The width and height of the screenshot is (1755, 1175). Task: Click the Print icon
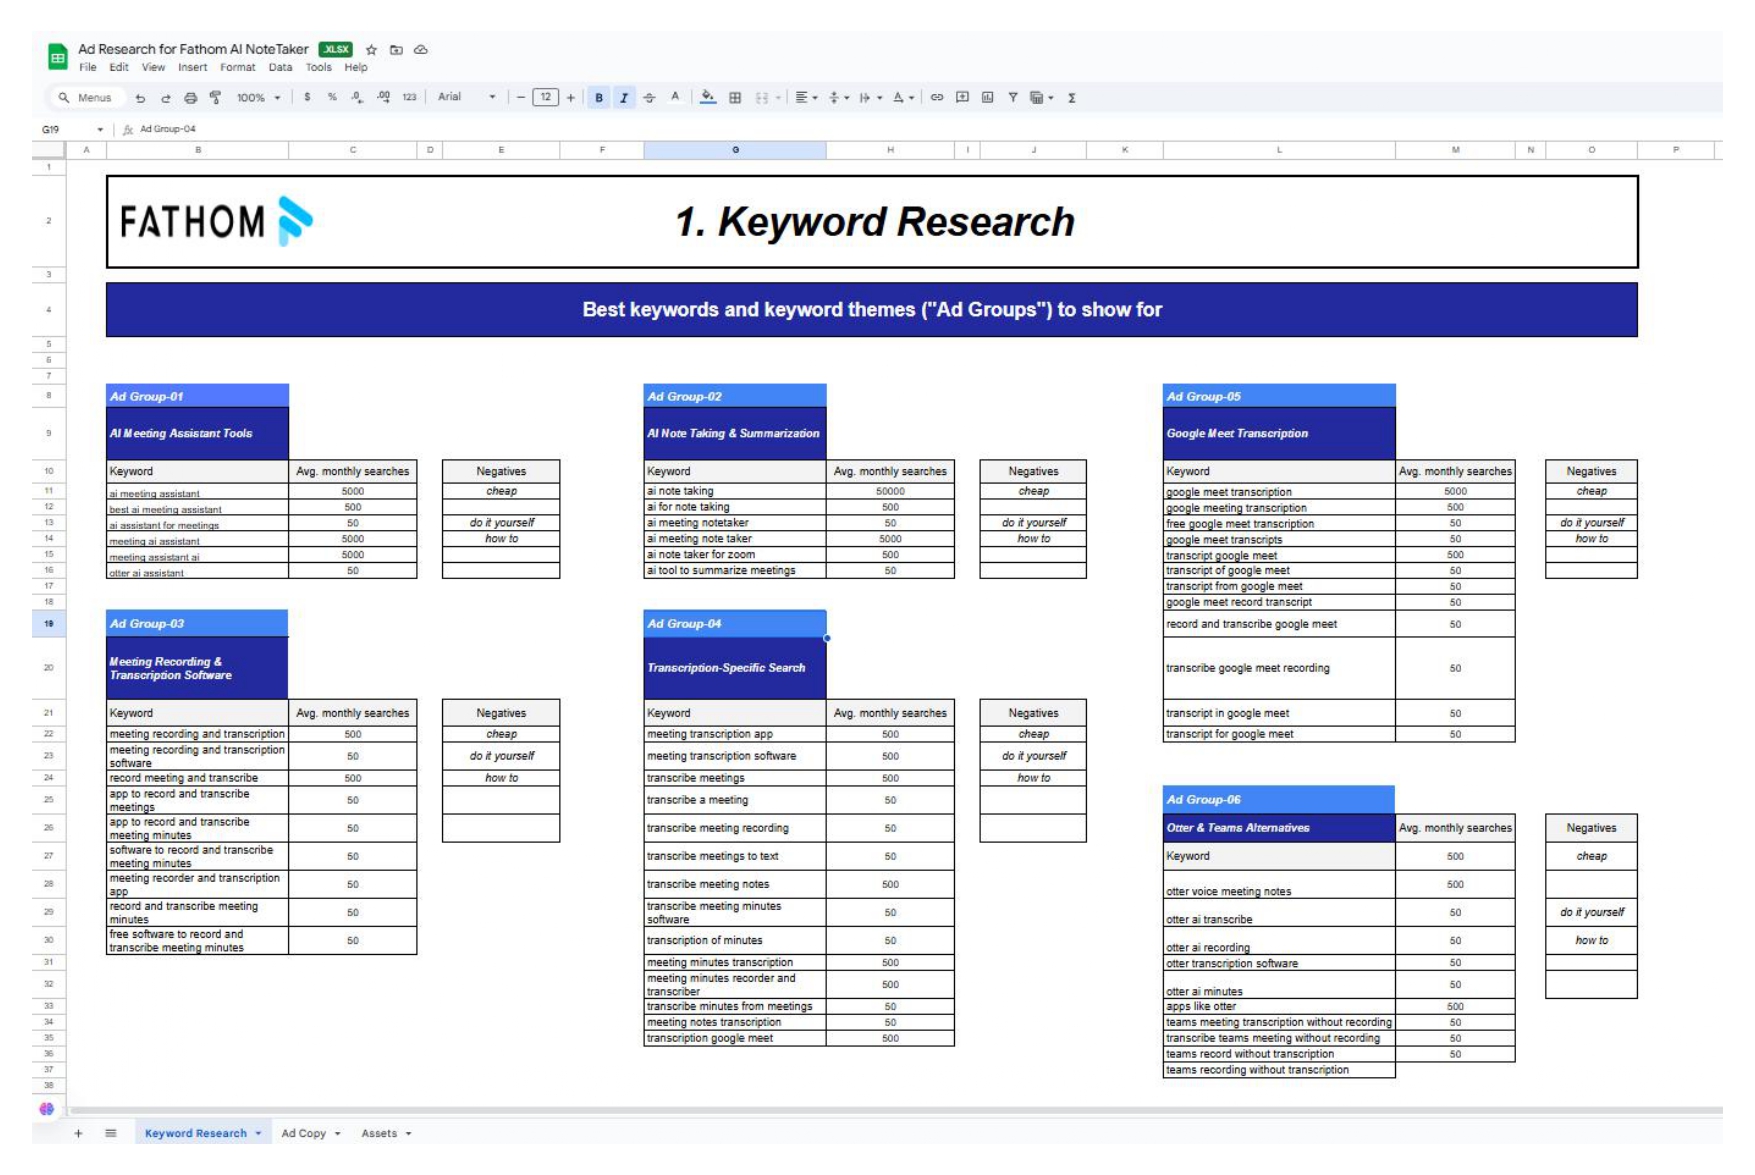click(x=190, y=98)
